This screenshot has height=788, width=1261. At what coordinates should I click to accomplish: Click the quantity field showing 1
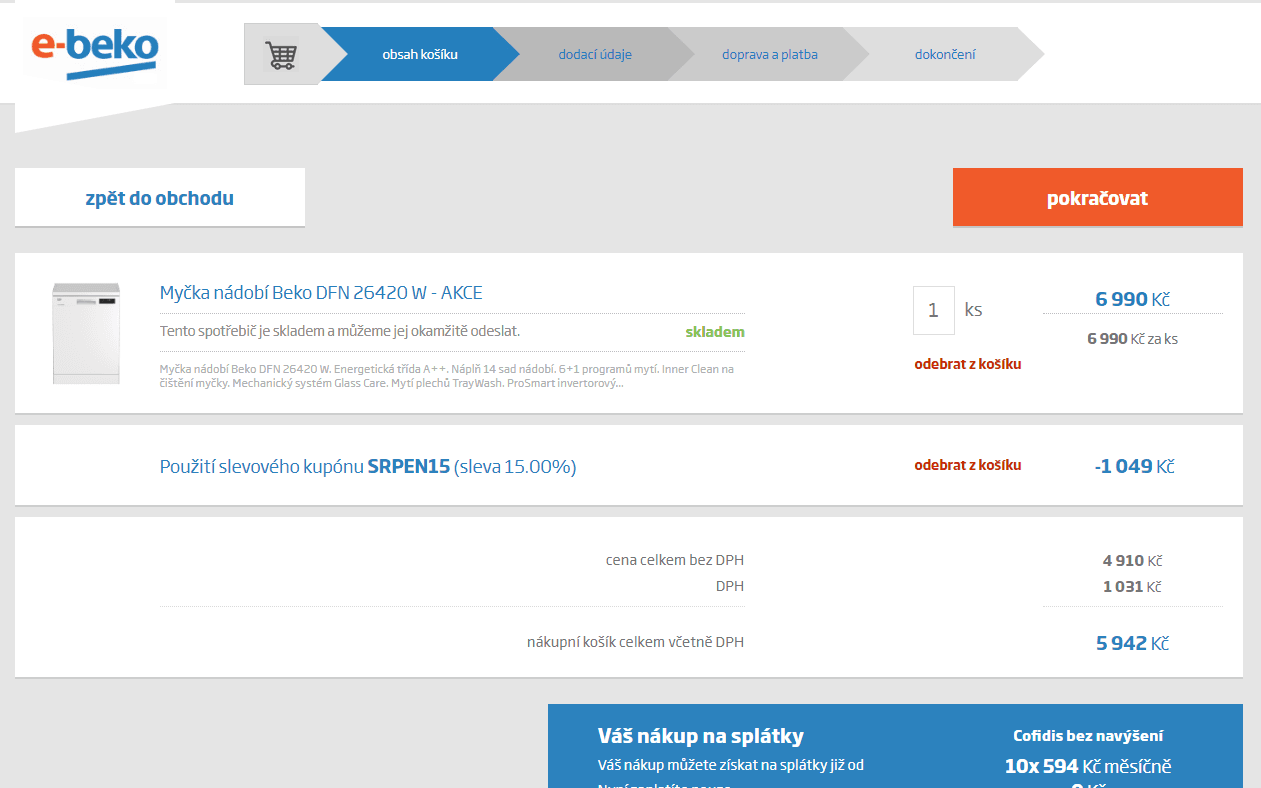934,310
